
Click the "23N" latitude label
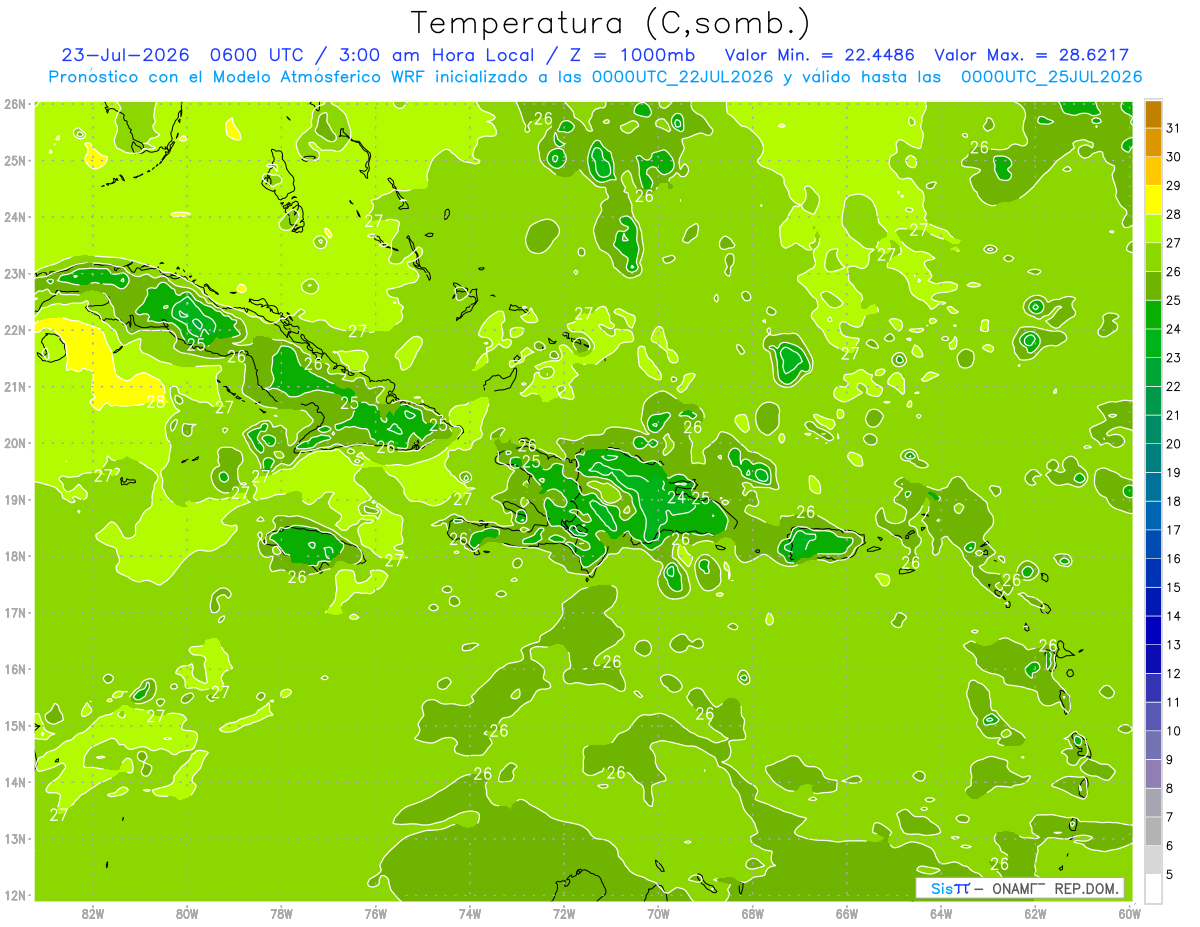tap(14, 273)
